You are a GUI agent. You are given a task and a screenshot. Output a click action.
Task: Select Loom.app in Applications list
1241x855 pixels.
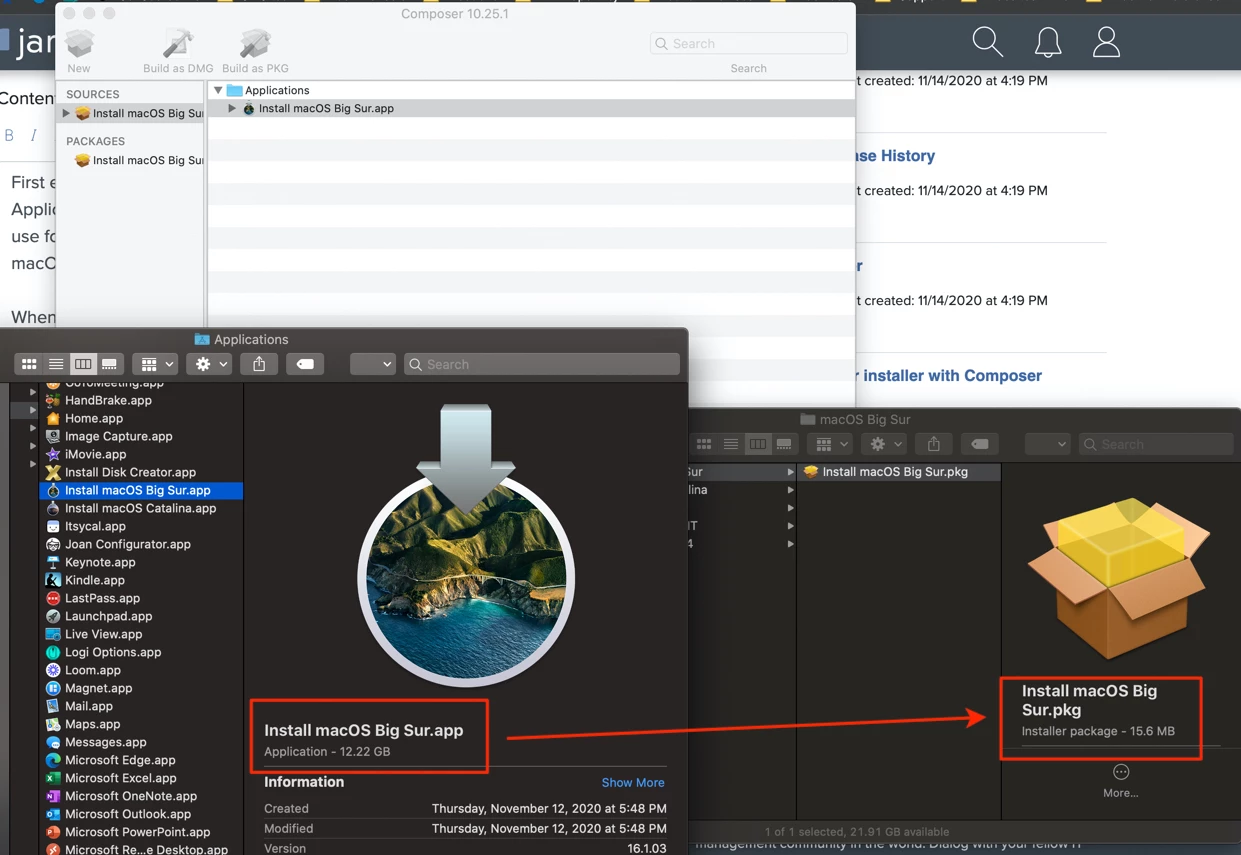tap(141, 670)
